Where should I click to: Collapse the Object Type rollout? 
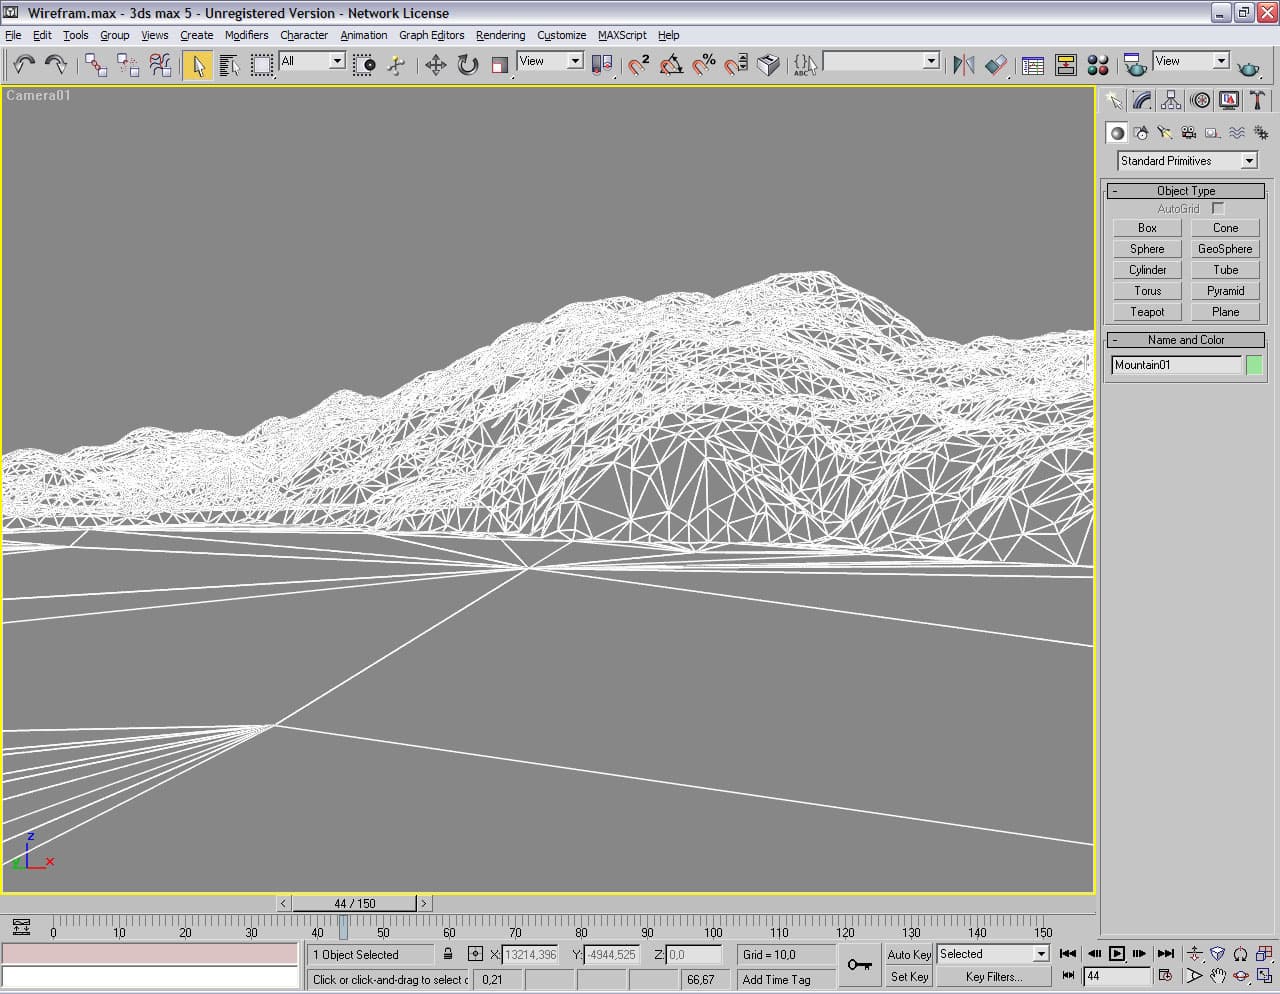(1185, 190)
